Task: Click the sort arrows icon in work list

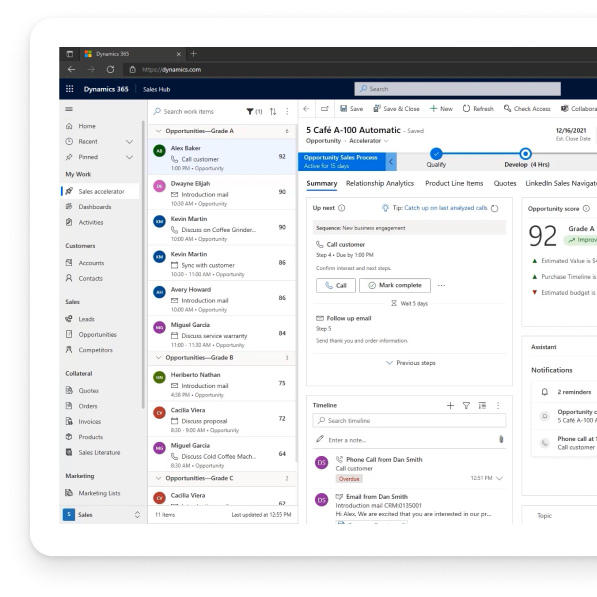Action: [273, 112]
